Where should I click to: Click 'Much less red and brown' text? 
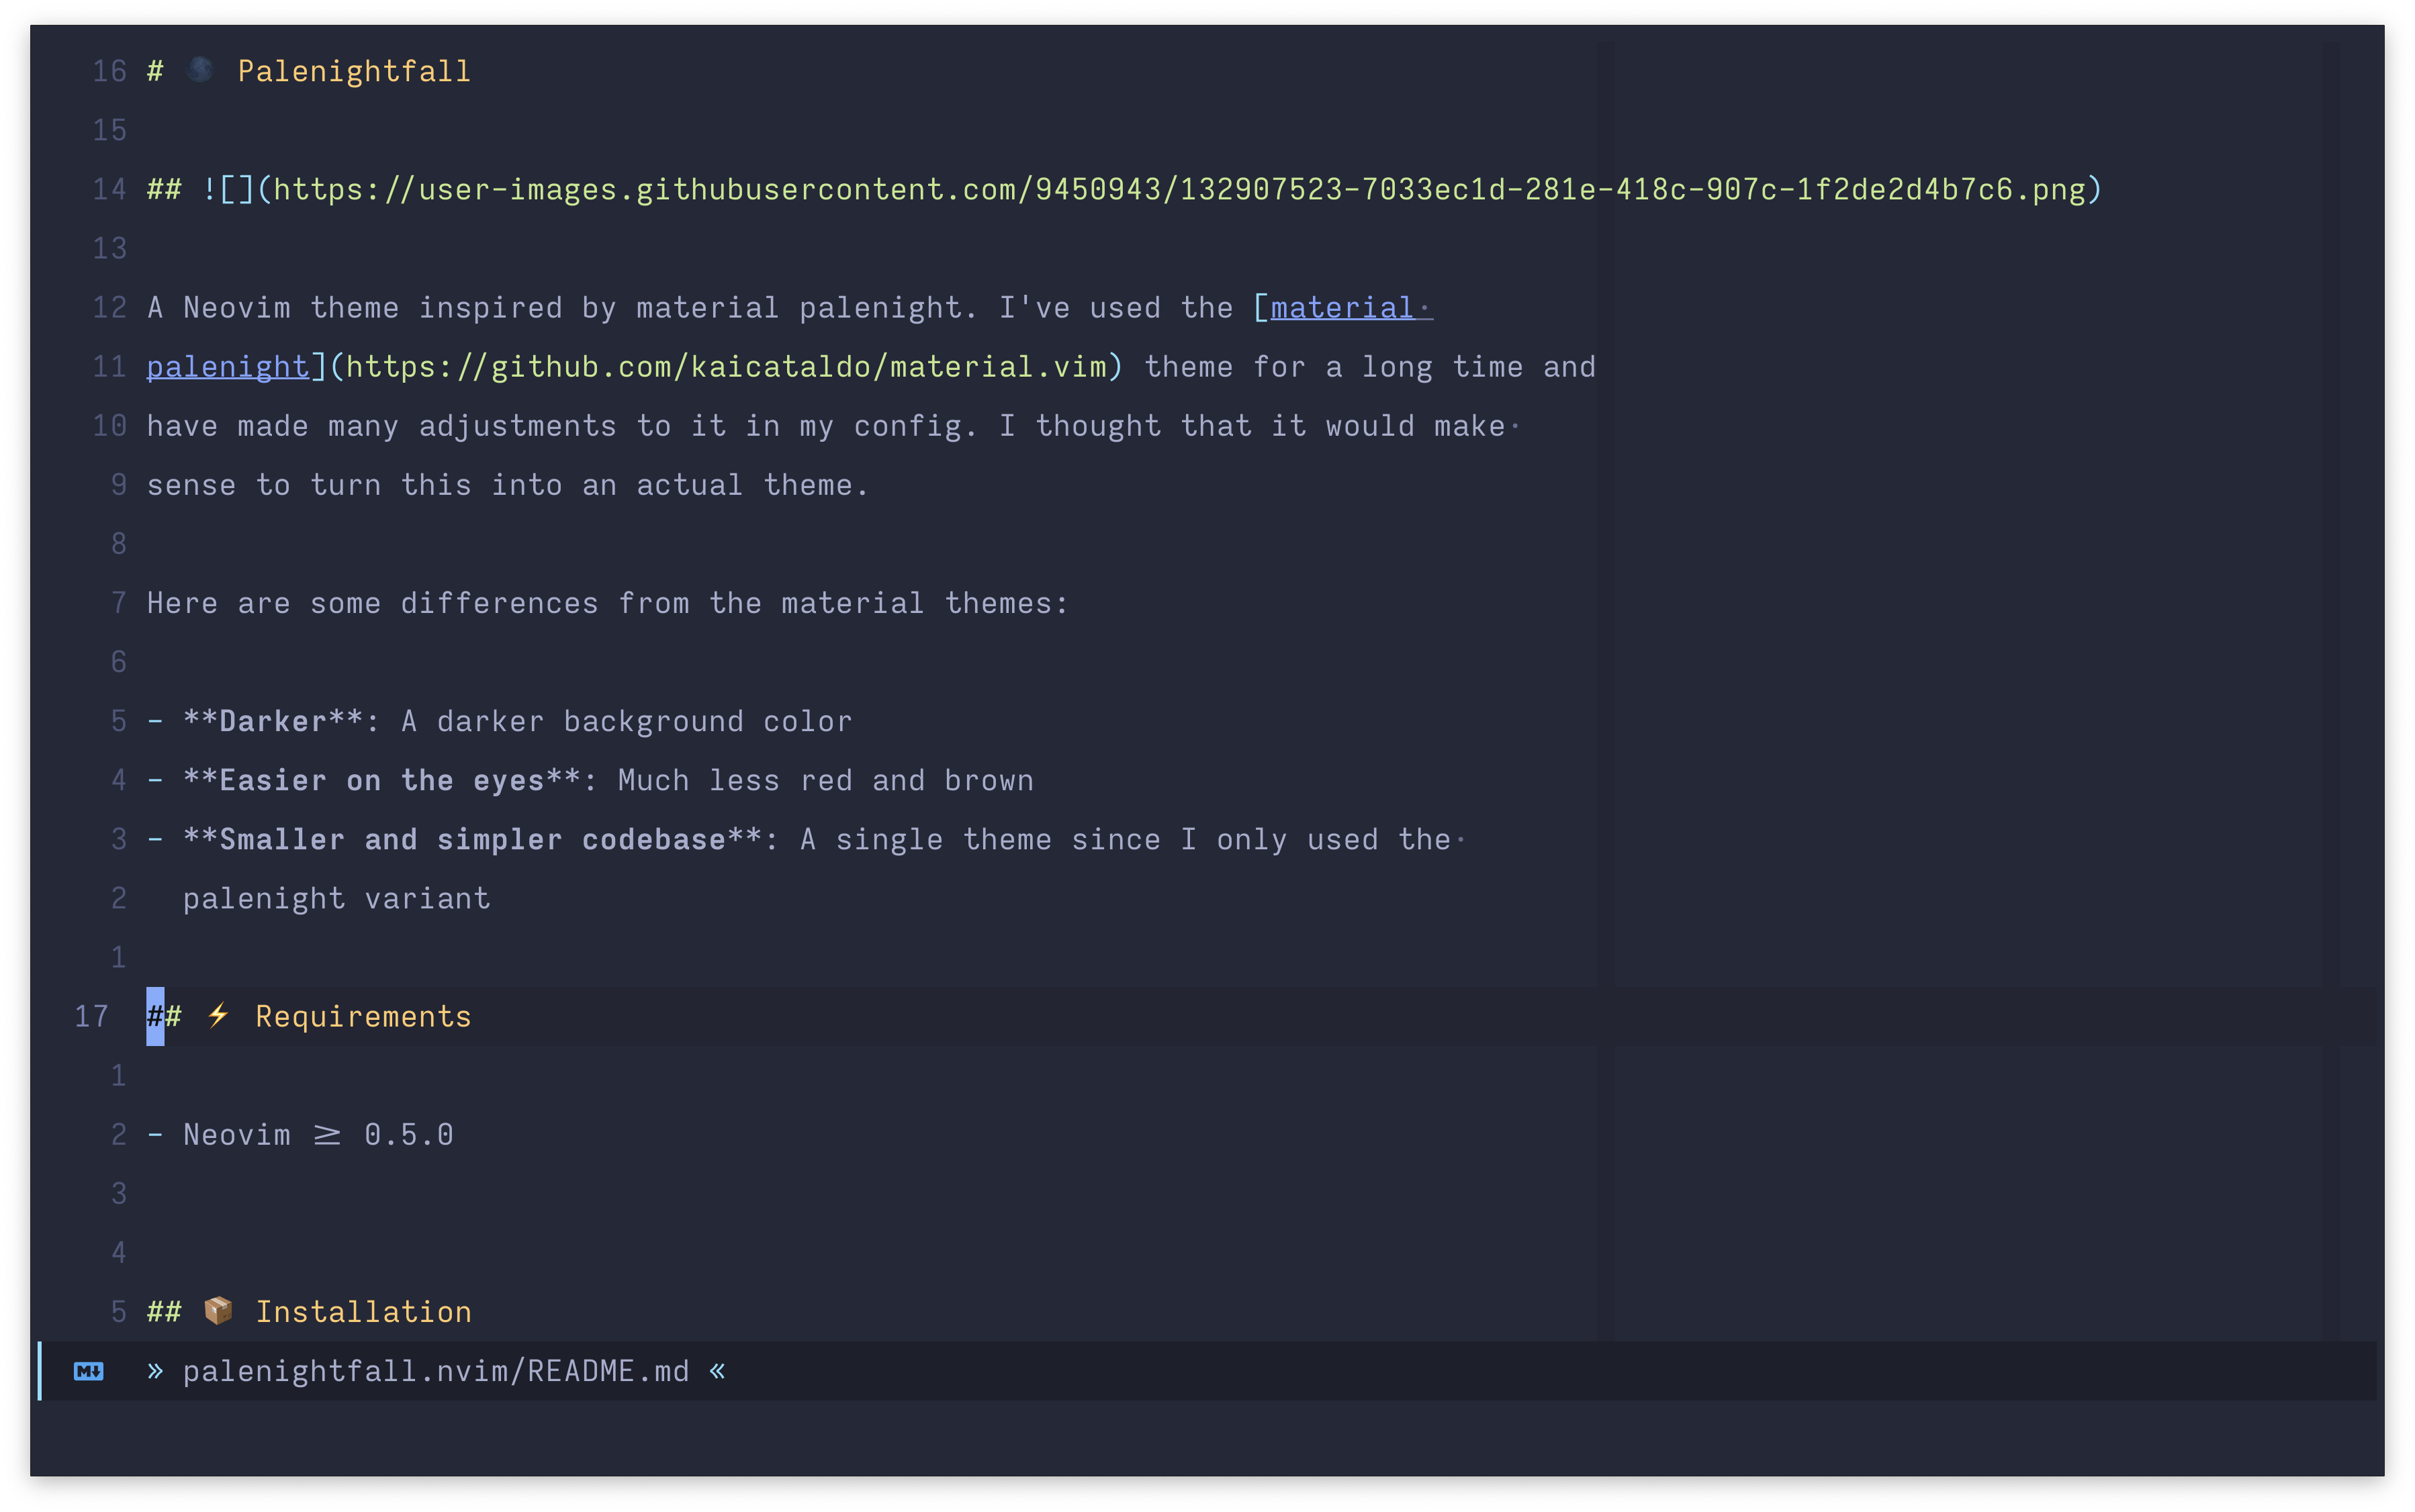[826, 781]
